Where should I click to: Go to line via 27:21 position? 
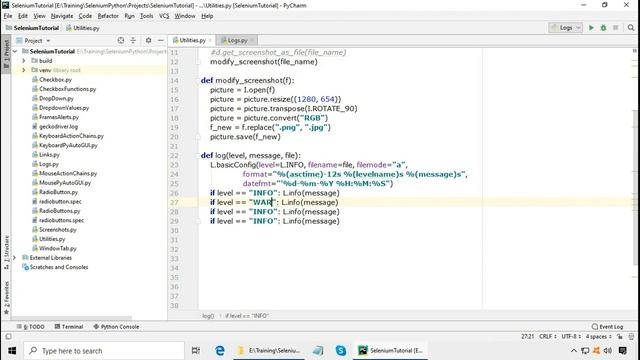pos(527,337)
